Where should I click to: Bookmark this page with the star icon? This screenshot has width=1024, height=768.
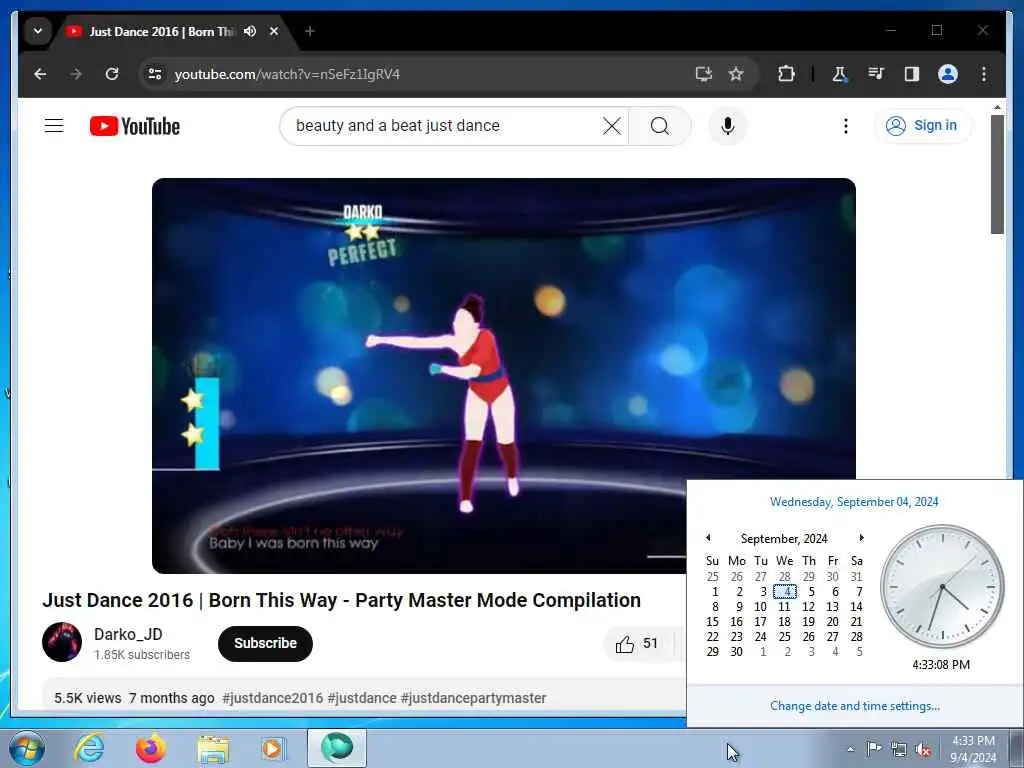pos(736,74)
